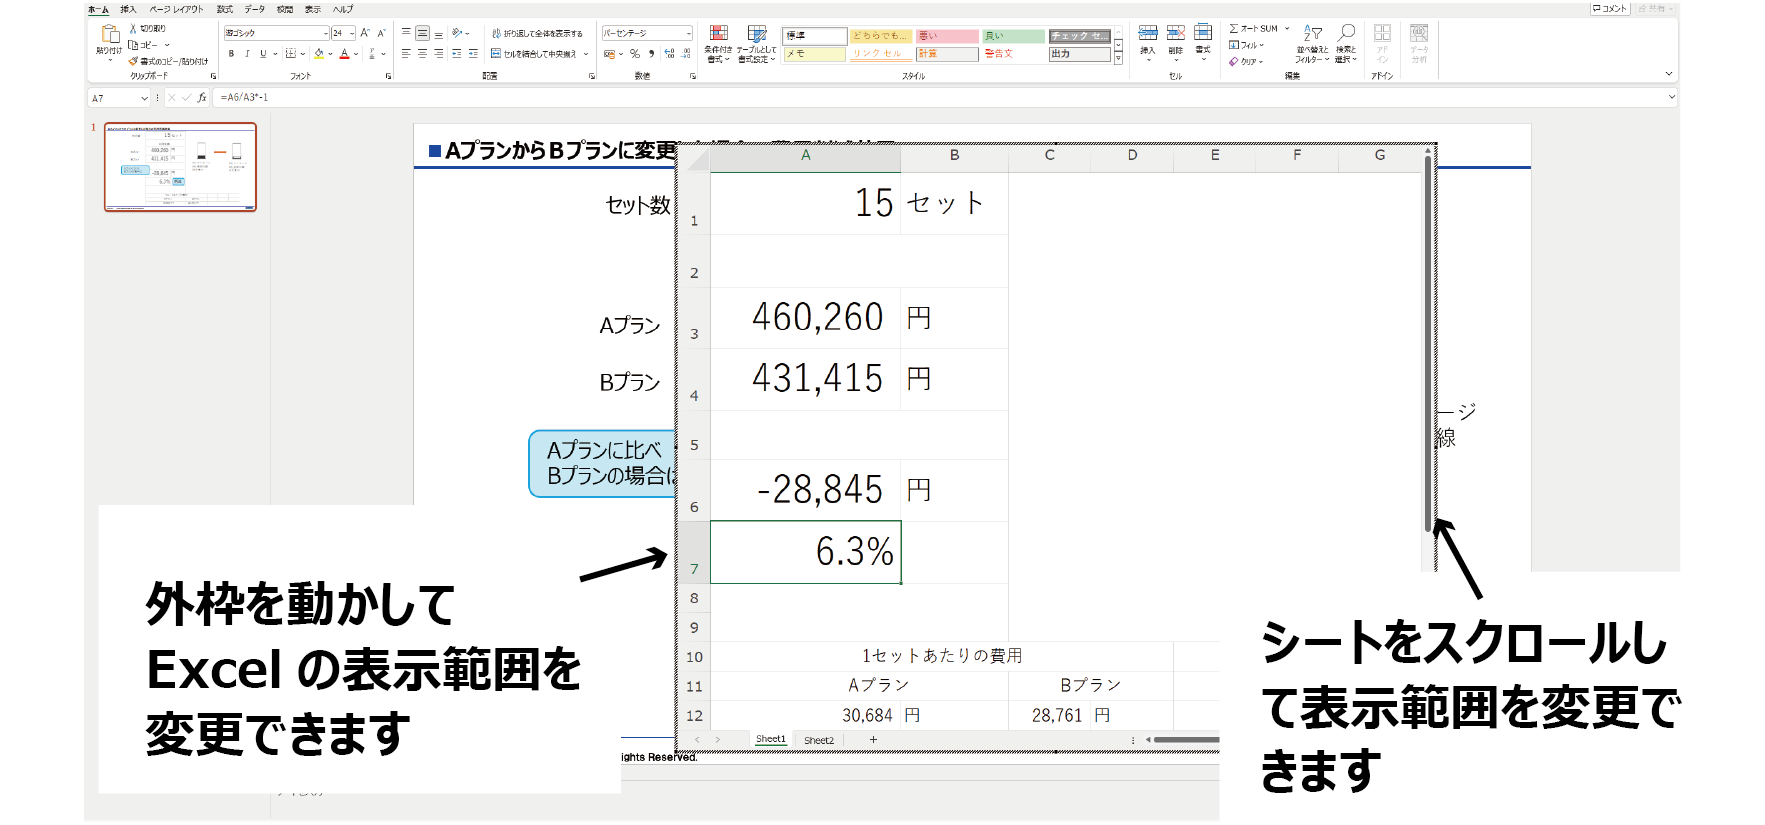Click Wrap Text (折り返して全体を表示する)
This screenshot has height=825, width=1765.
pos(537,34)
